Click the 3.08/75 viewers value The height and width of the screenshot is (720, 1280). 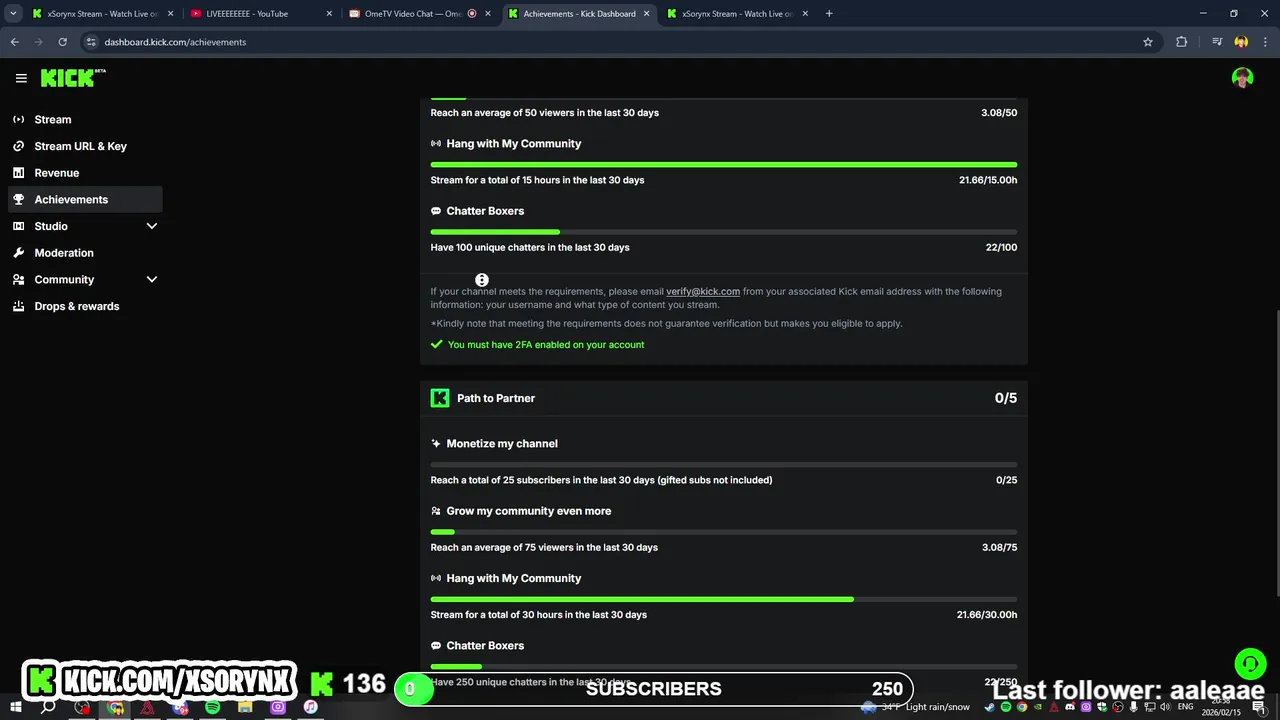pyautogui.click(x=999, y=547)
